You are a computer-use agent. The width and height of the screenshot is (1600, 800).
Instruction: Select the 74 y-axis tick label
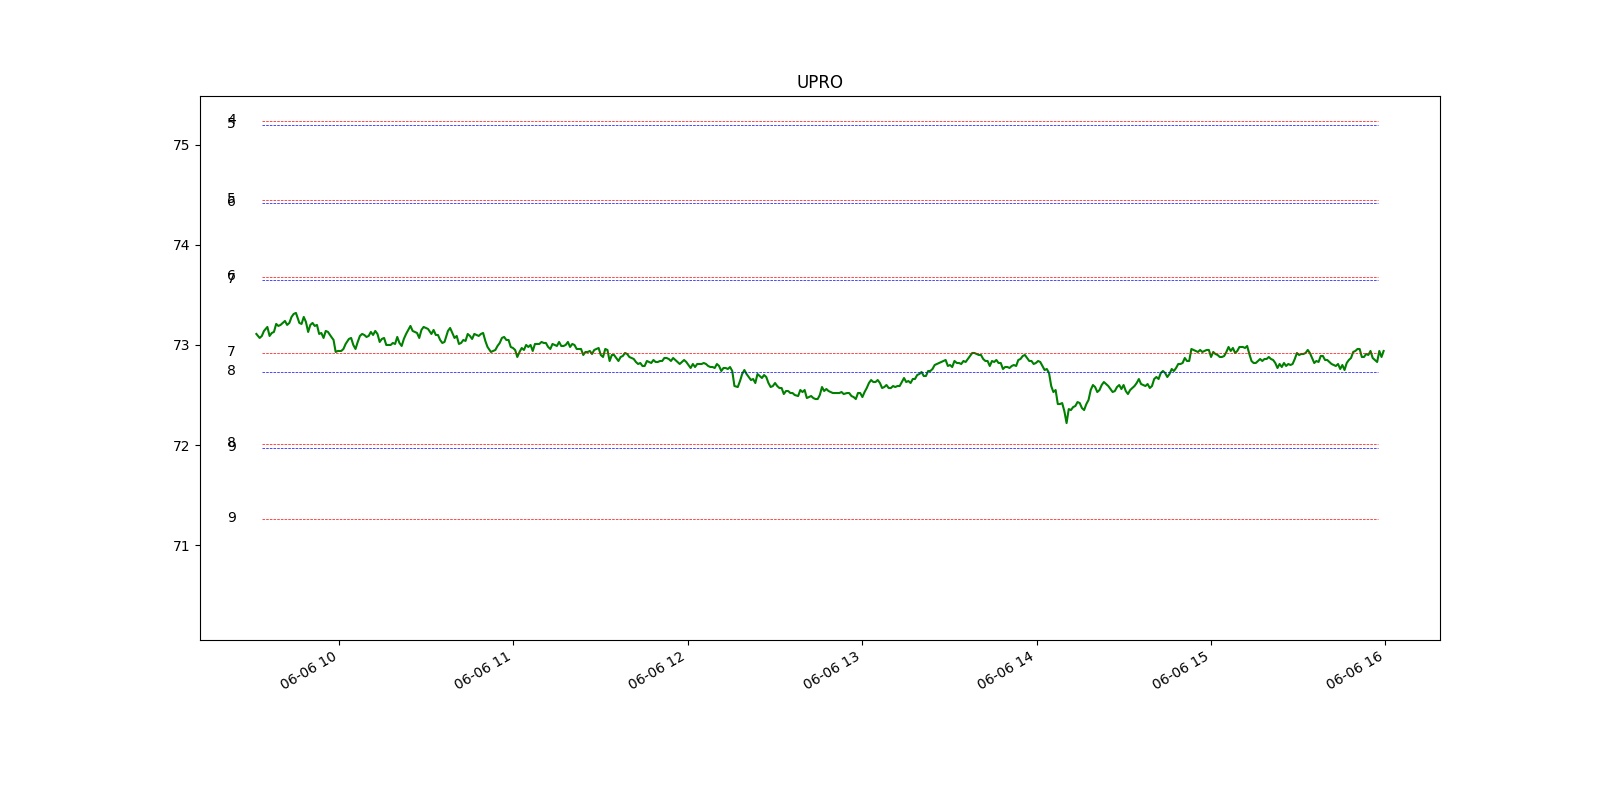pyautogui.click(x=181, y=245)
